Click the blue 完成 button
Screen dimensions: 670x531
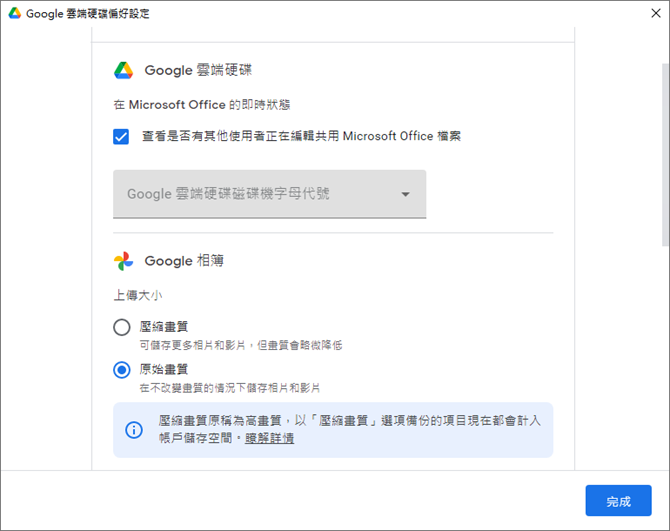618,501
